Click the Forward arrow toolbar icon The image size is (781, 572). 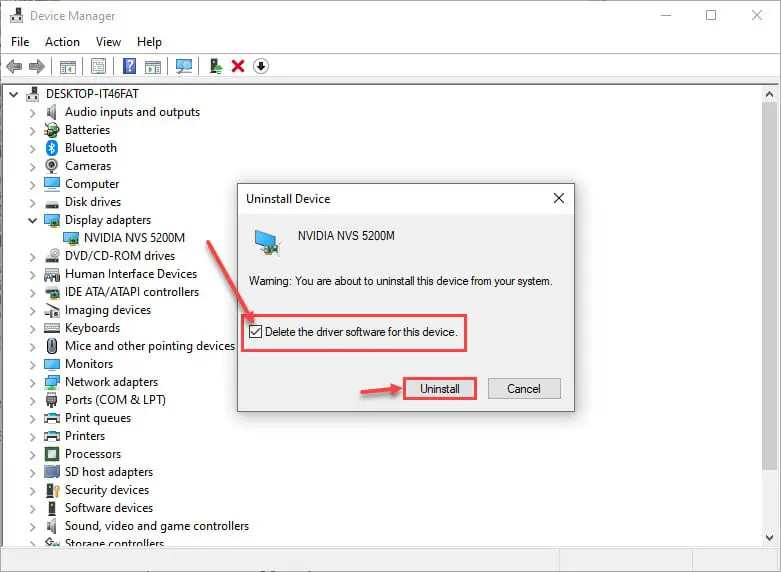37,66
